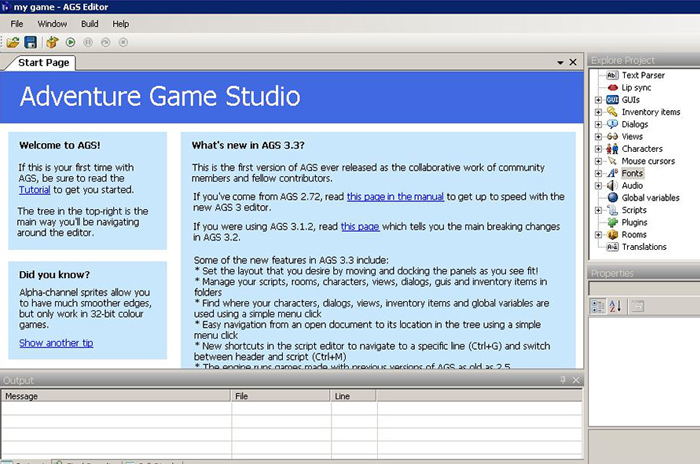Click the greyed step-into toolbar icon
Screen dimensions: 700x464
coord(105,42)
